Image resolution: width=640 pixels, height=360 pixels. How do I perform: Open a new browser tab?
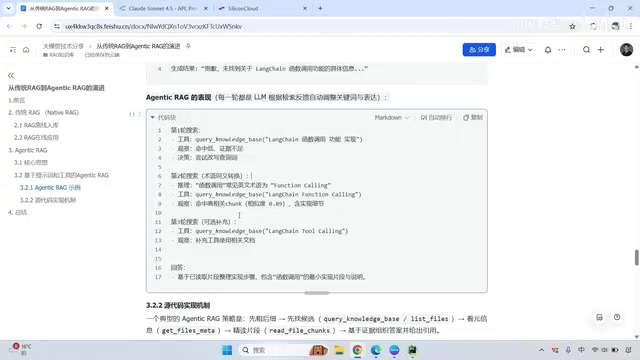[x=320, y=8]
